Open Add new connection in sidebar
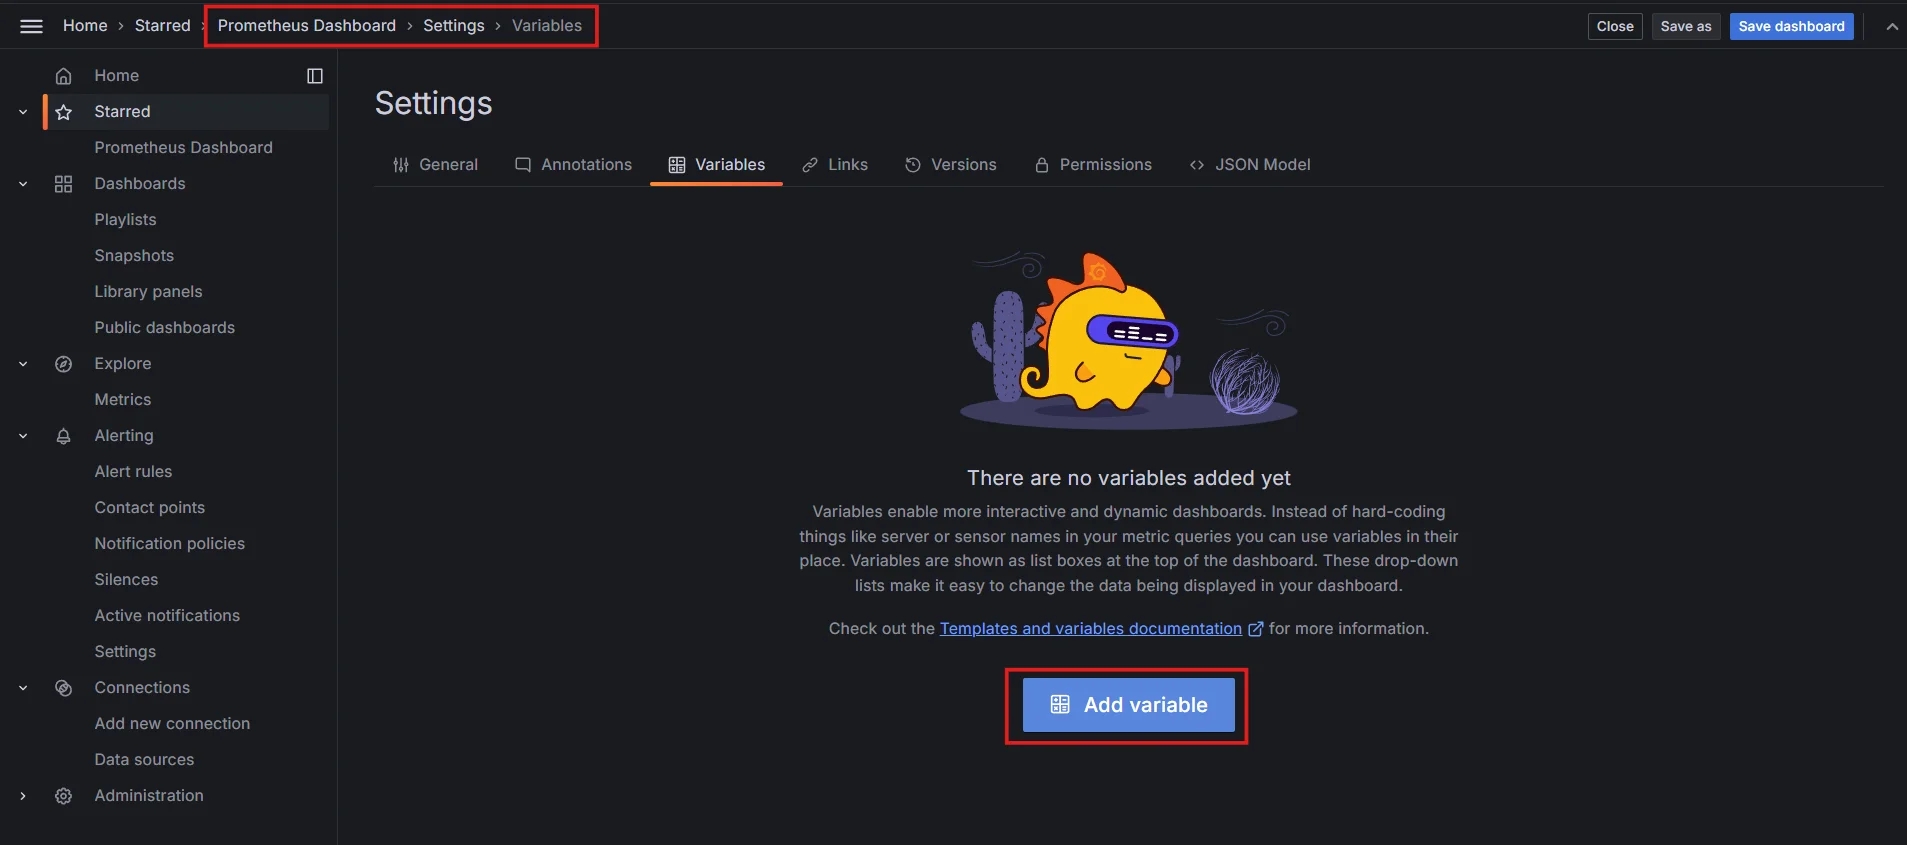Image resolution: width=1907 pixels, height=845 pixels. click(x=172, y=724)
